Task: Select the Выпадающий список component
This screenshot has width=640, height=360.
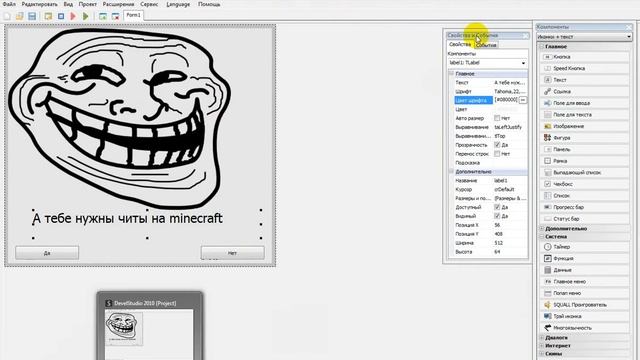Action: coord(584,173)
